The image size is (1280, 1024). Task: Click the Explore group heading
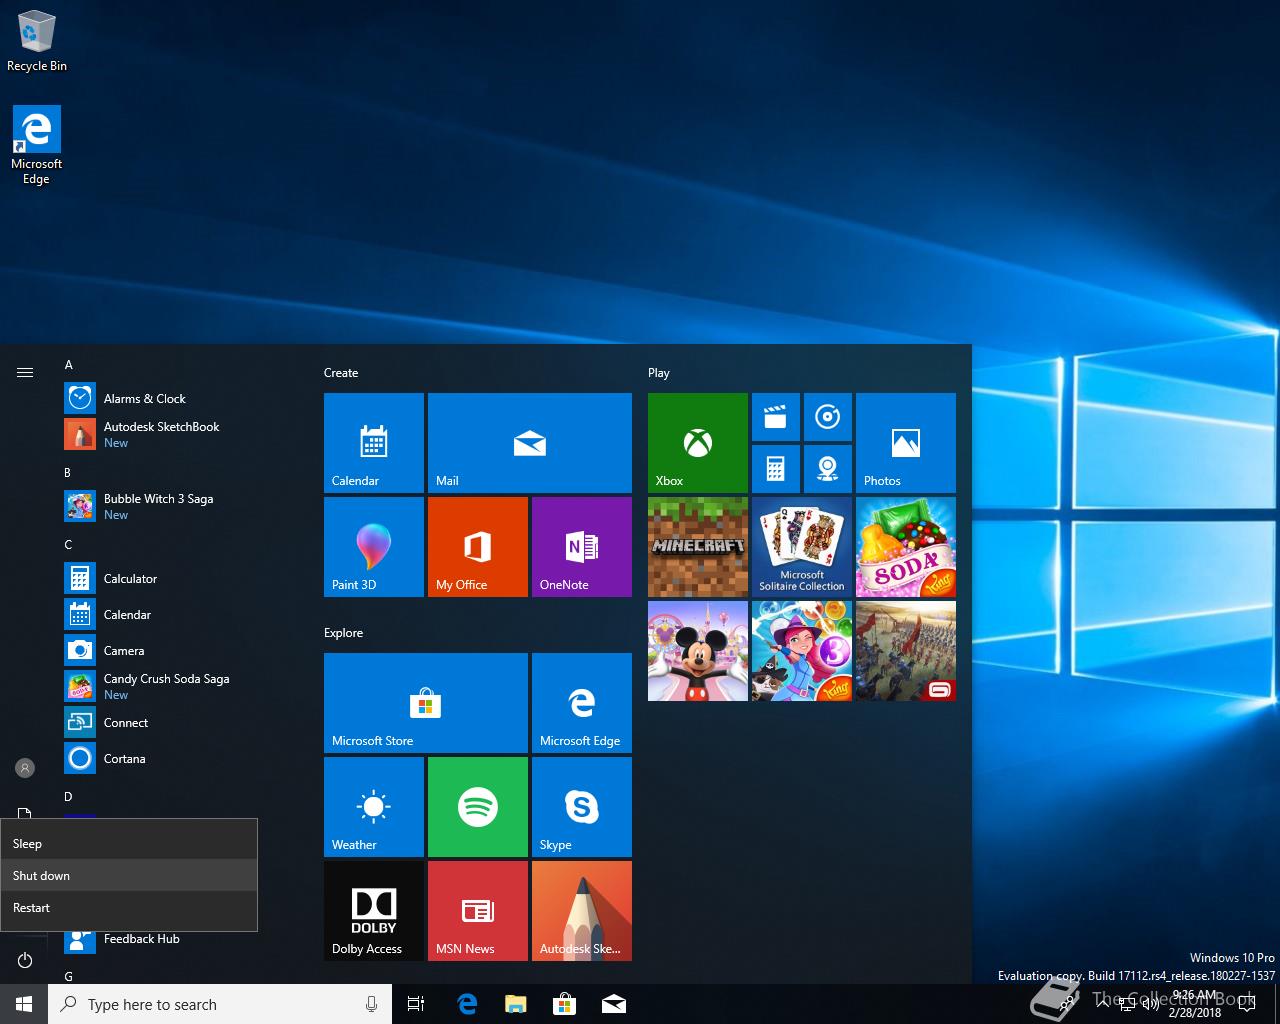(344, 633)
